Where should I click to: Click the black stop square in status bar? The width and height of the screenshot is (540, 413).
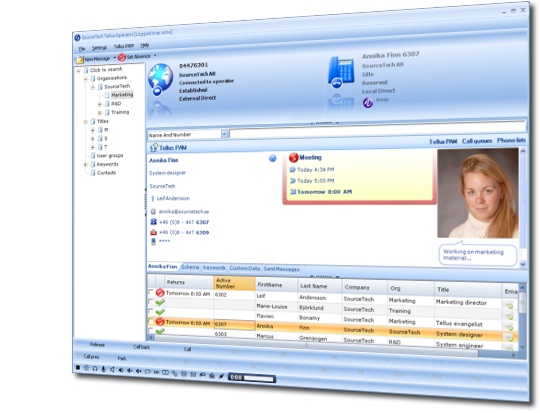78,368
